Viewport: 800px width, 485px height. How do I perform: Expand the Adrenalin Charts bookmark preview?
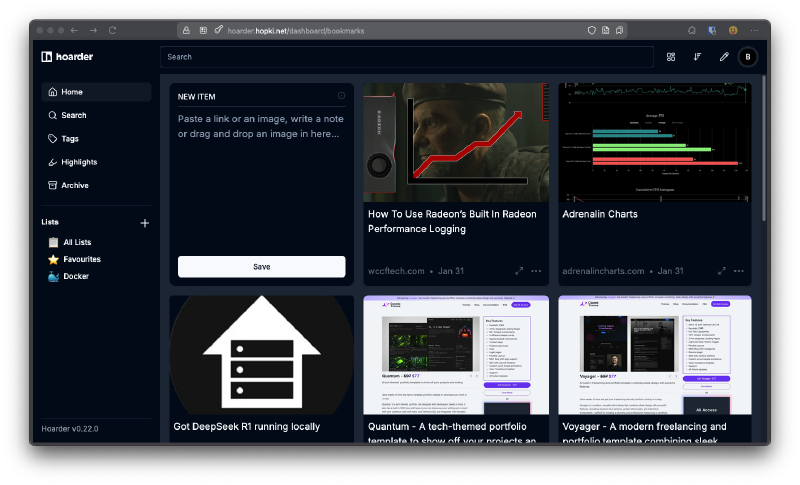click(722, 271)
